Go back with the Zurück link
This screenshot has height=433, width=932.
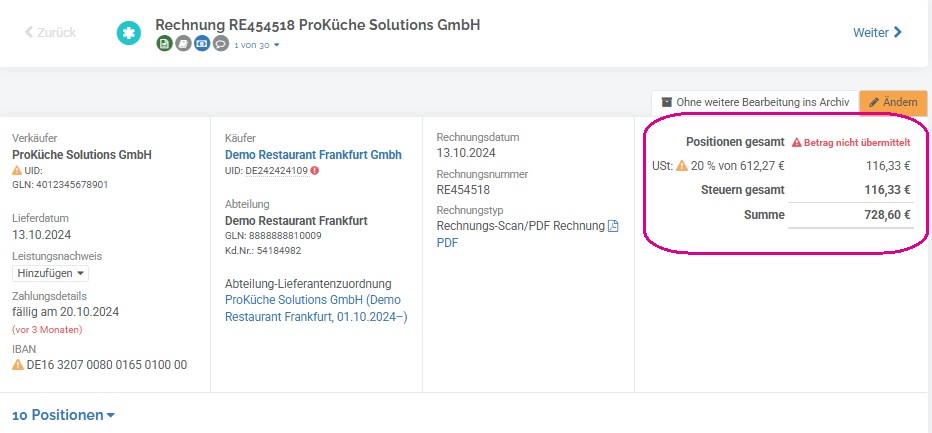51,32
